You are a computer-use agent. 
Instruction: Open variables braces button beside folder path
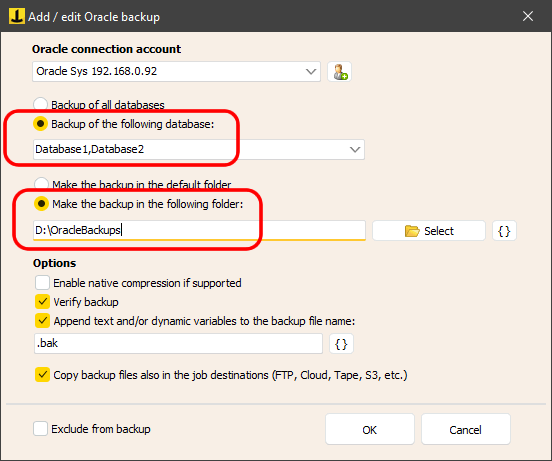[504, 231]
